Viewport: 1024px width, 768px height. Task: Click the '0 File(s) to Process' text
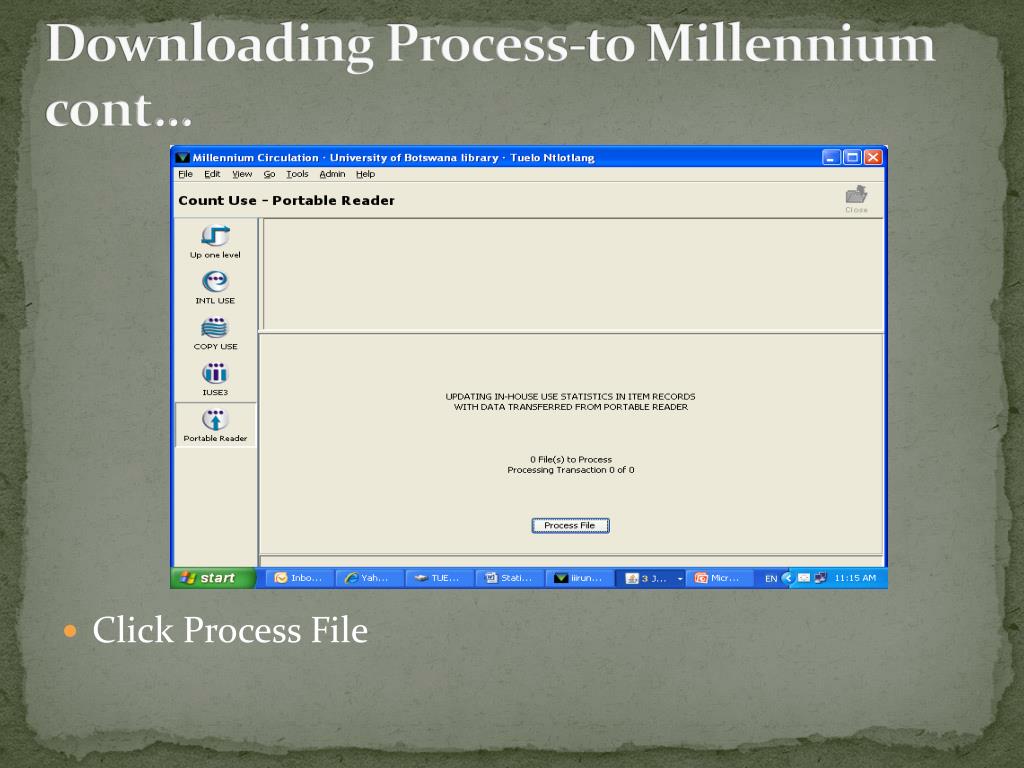571,460
